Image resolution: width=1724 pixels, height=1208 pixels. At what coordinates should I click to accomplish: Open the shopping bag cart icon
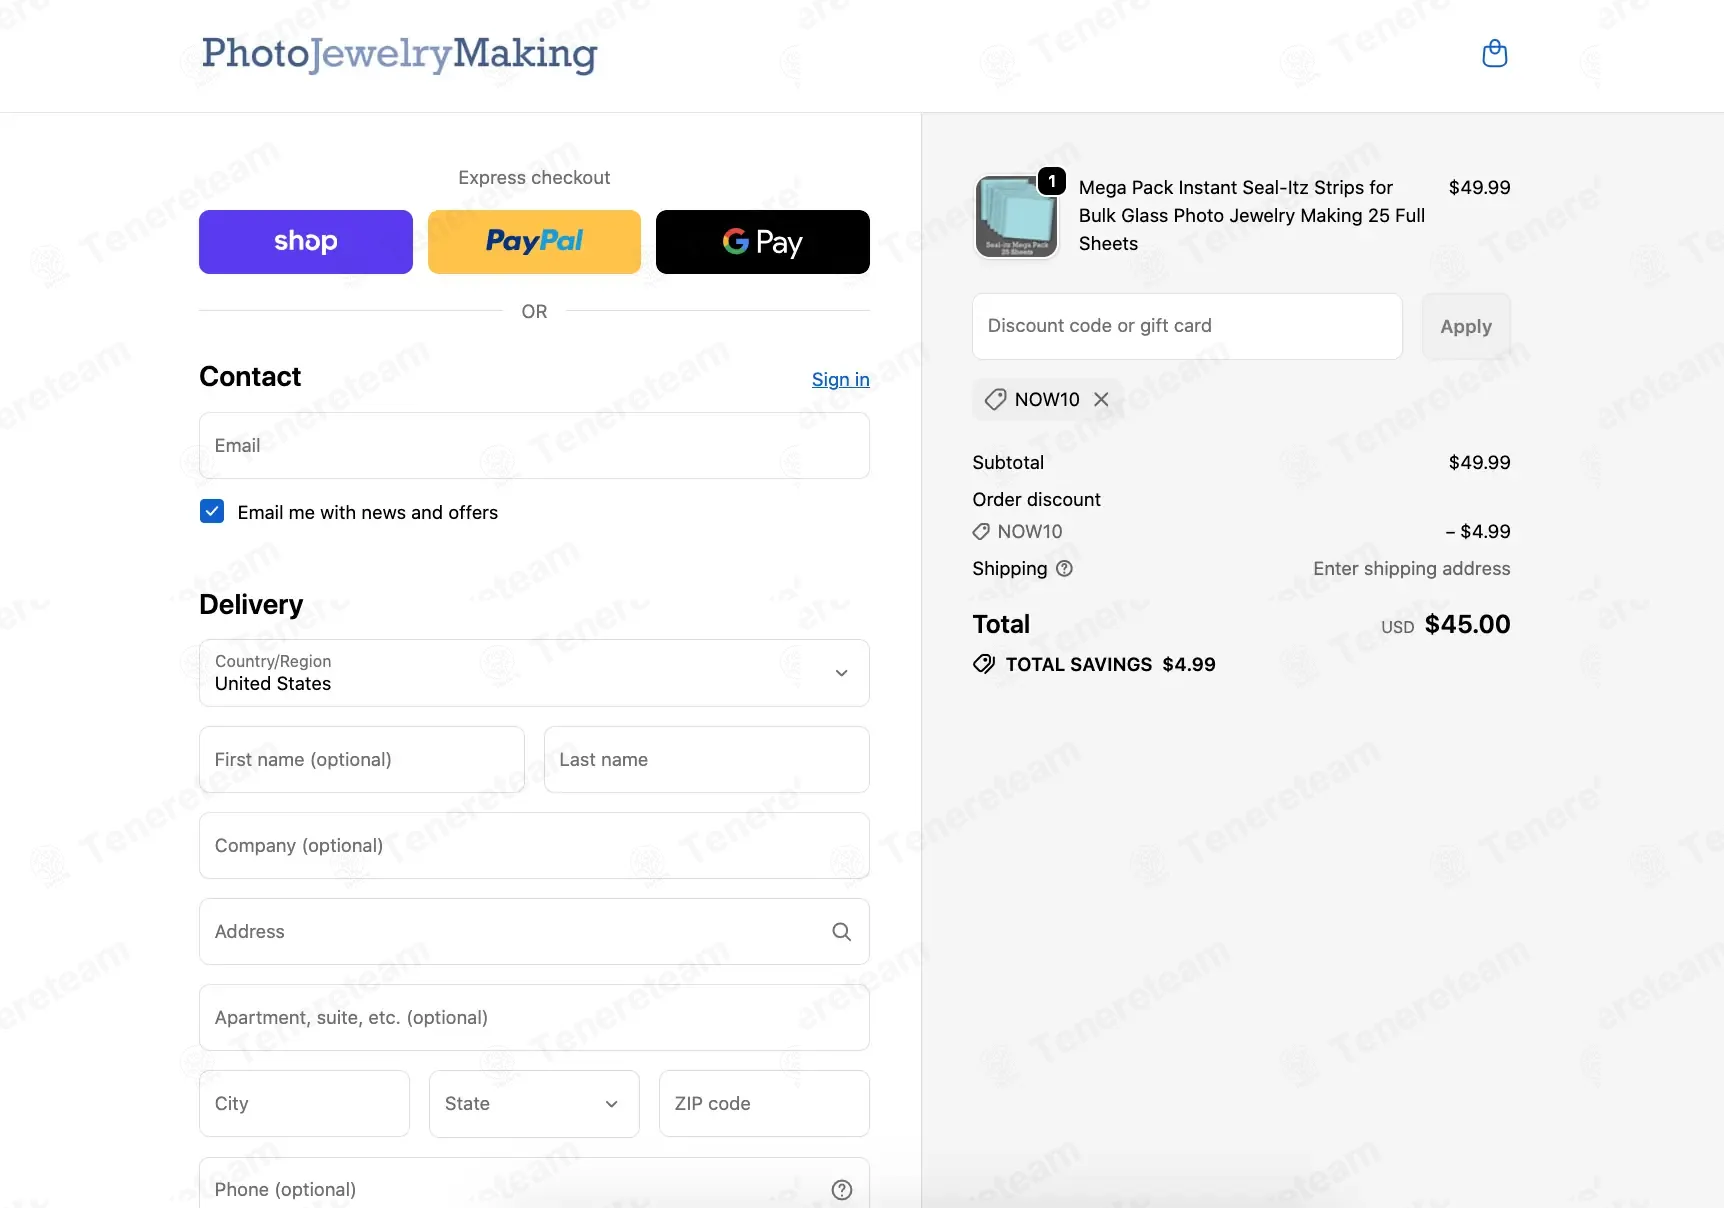tap(1494, 53)
